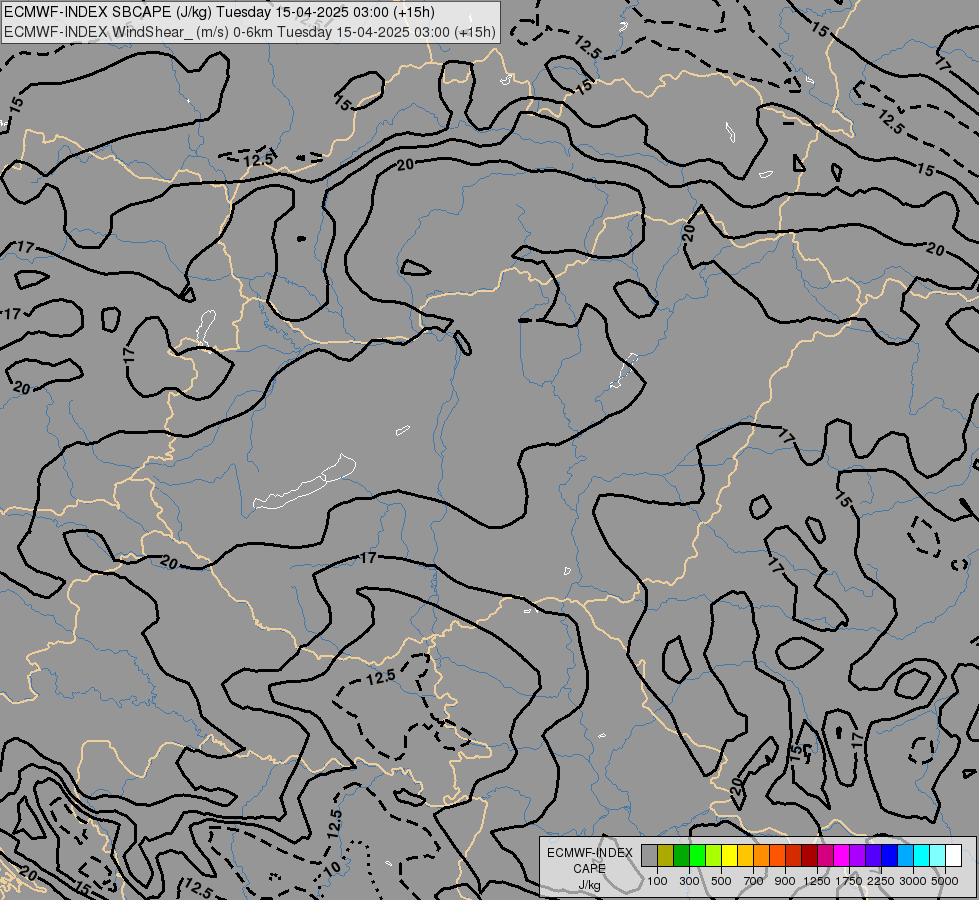The image size is (979, 900).
Task: Click the SBCAPE title line in the header
Action: click(x=219, y=12)
